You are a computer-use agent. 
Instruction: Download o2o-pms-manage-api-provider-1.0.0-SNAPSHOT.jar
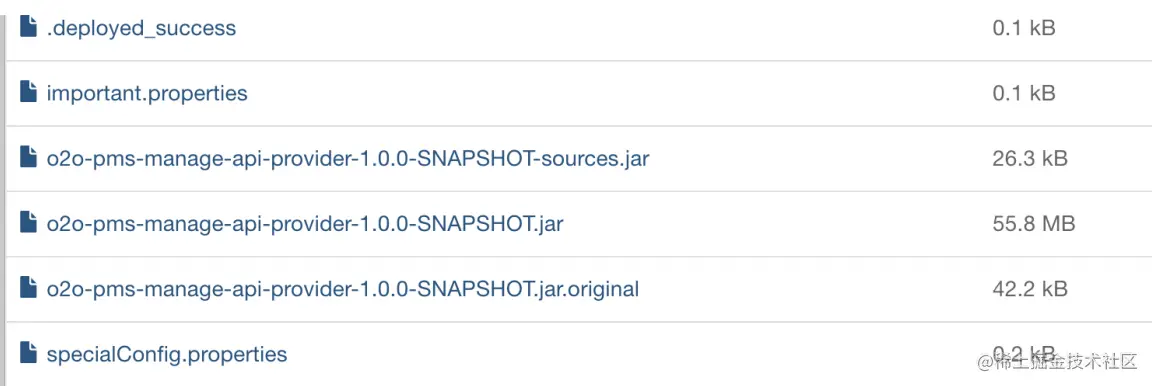[x=305, y=224]
